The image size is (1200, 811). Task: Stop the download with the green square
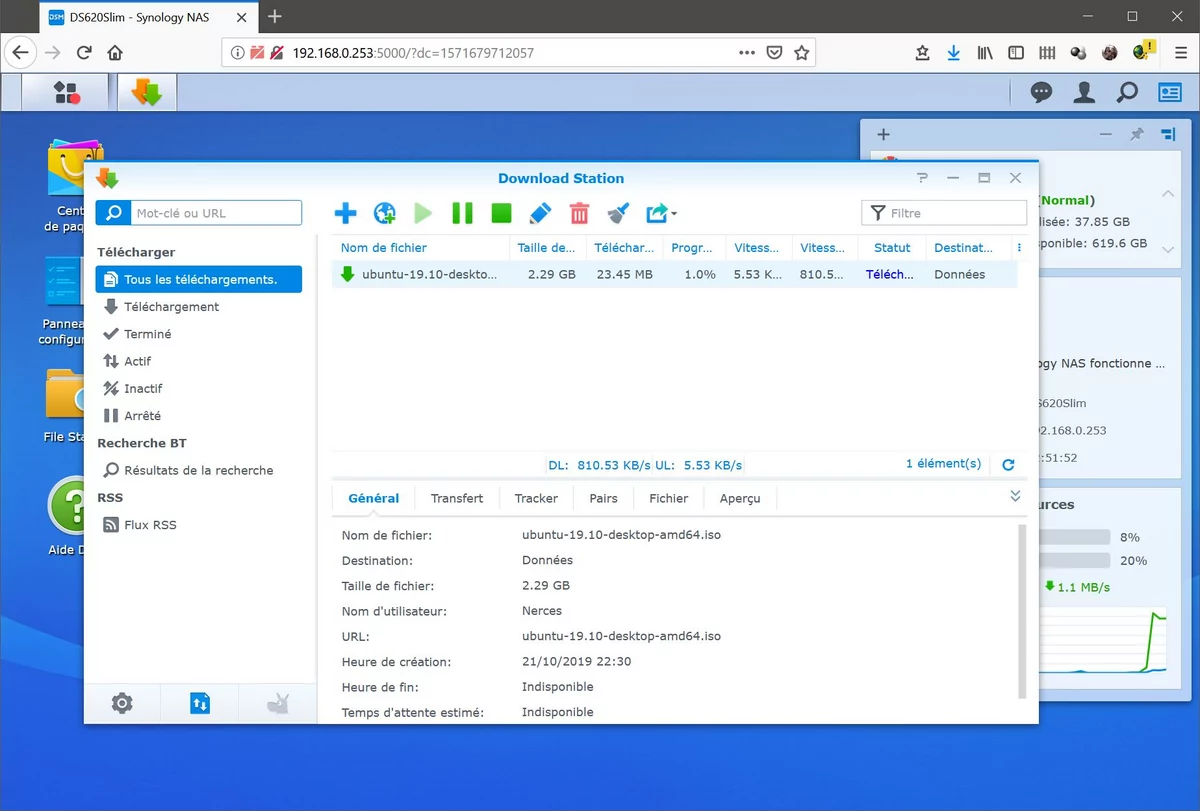pos(501,213)
